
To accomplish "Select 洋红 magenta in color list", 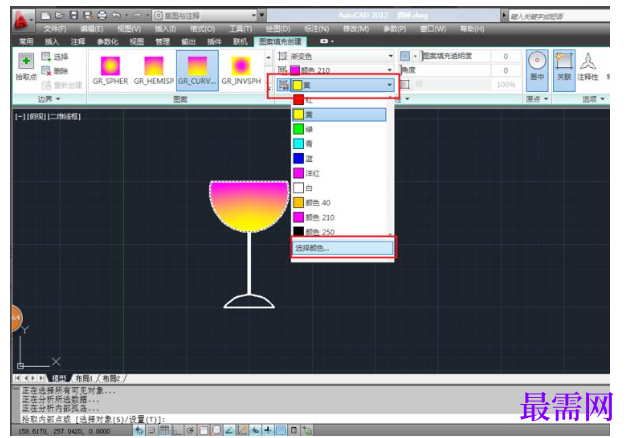I will [339, 173].
